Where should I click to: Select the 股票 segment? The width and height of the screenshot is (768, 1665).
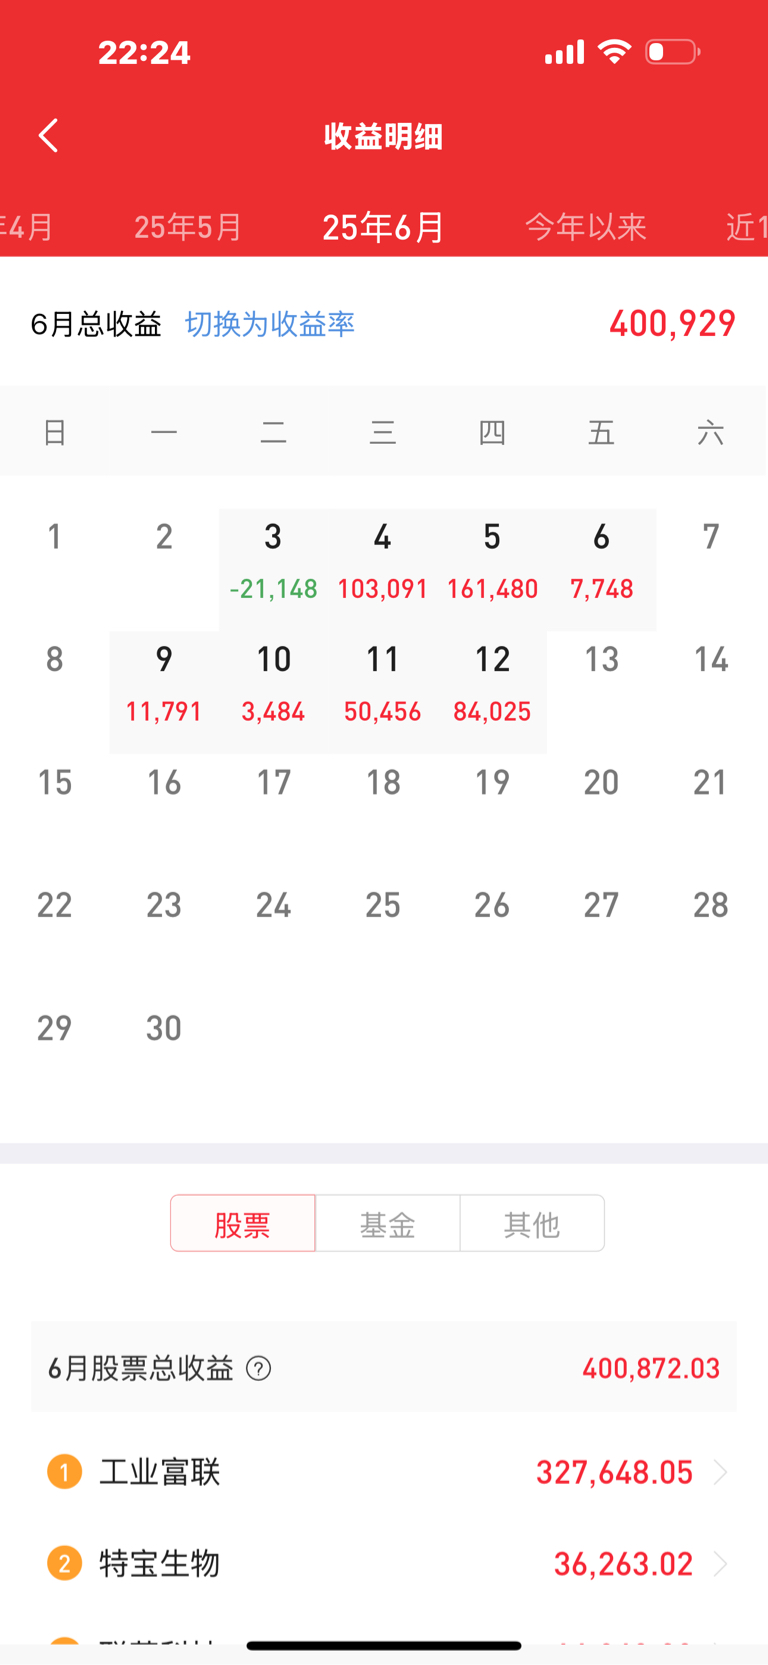point(243,1223)
